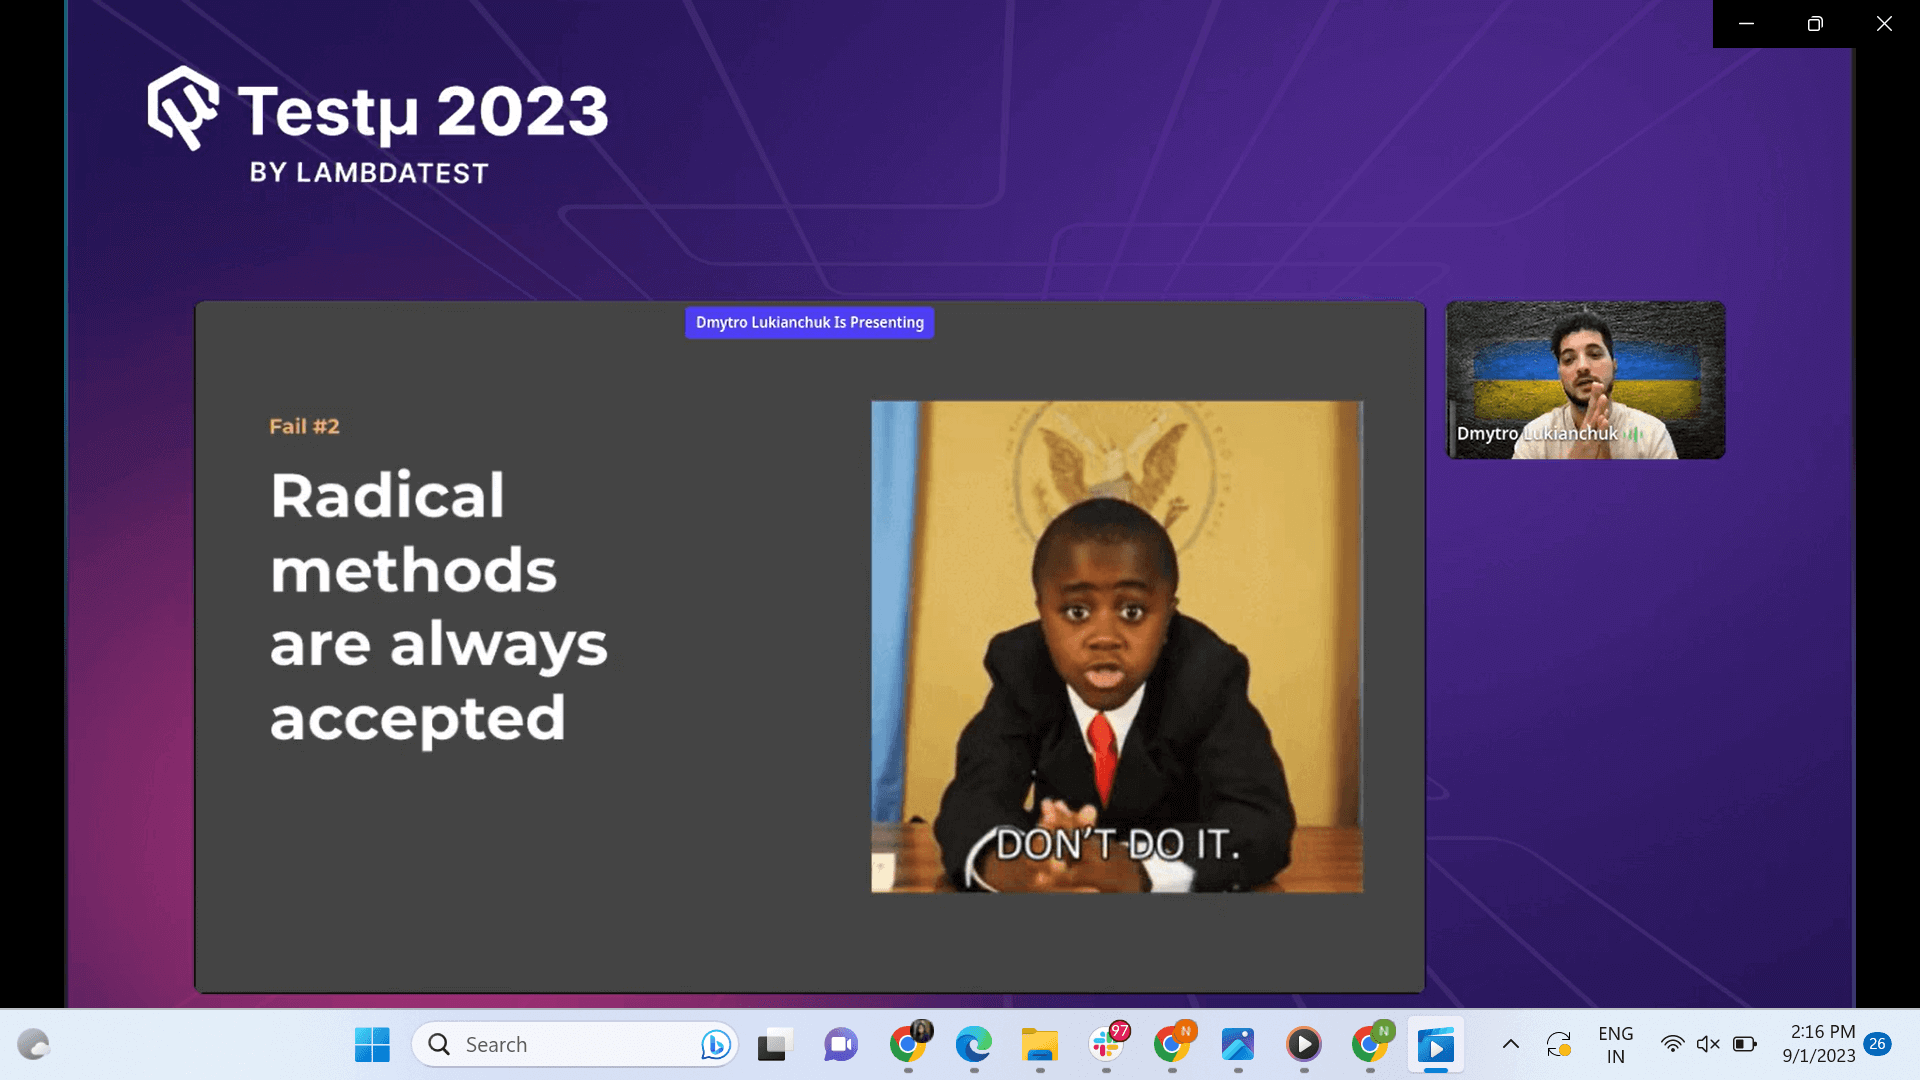Open the circular media player taskbar icon
The image size is (1920, 1080).
(1303, 1045)
